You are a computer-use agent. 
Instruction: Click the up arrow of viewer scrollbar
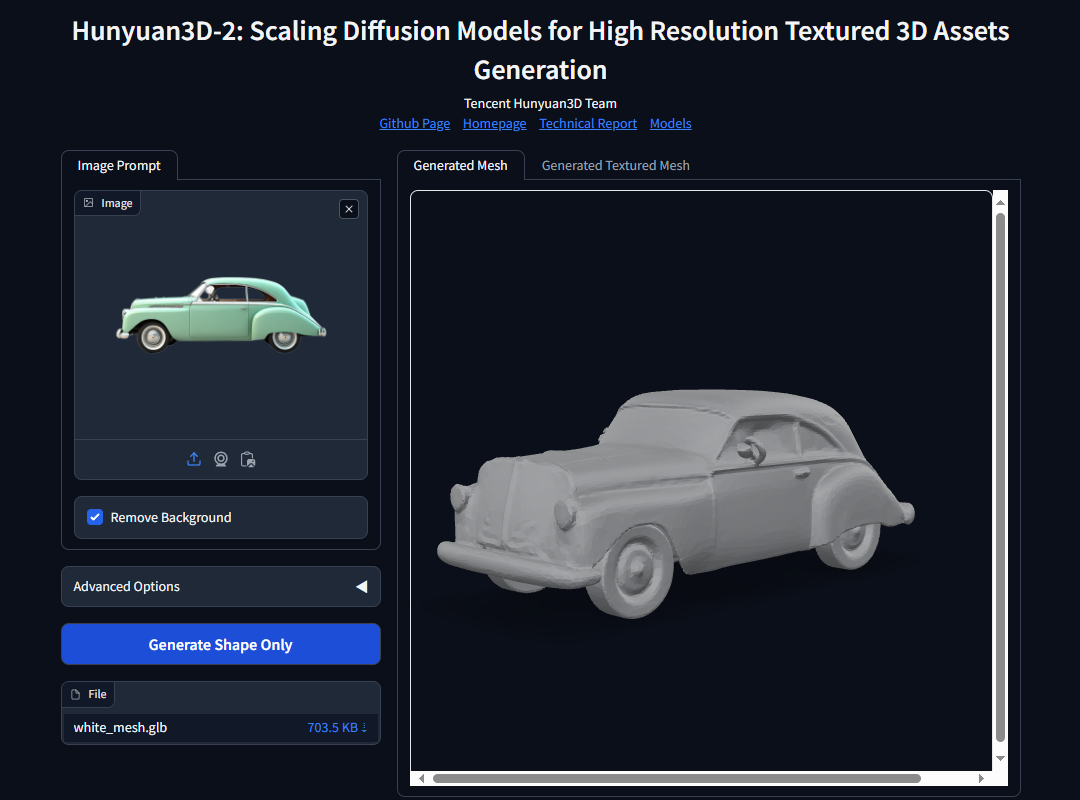[1000, 201]
